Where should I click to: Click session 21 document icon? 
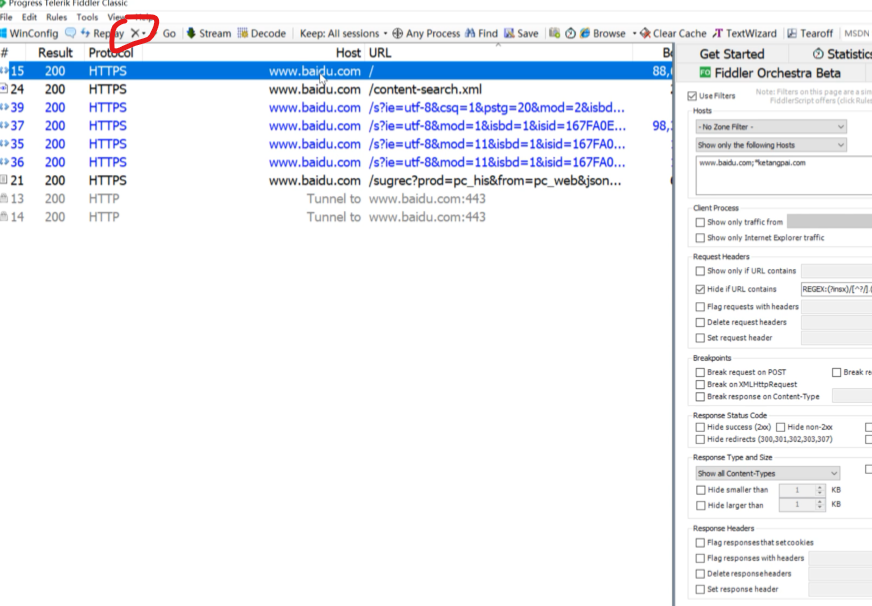tap(4, 180)
